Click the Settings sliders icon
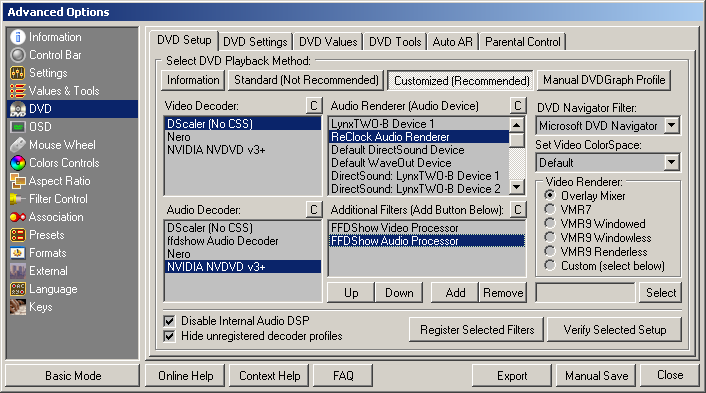 [x=18, y=73]
